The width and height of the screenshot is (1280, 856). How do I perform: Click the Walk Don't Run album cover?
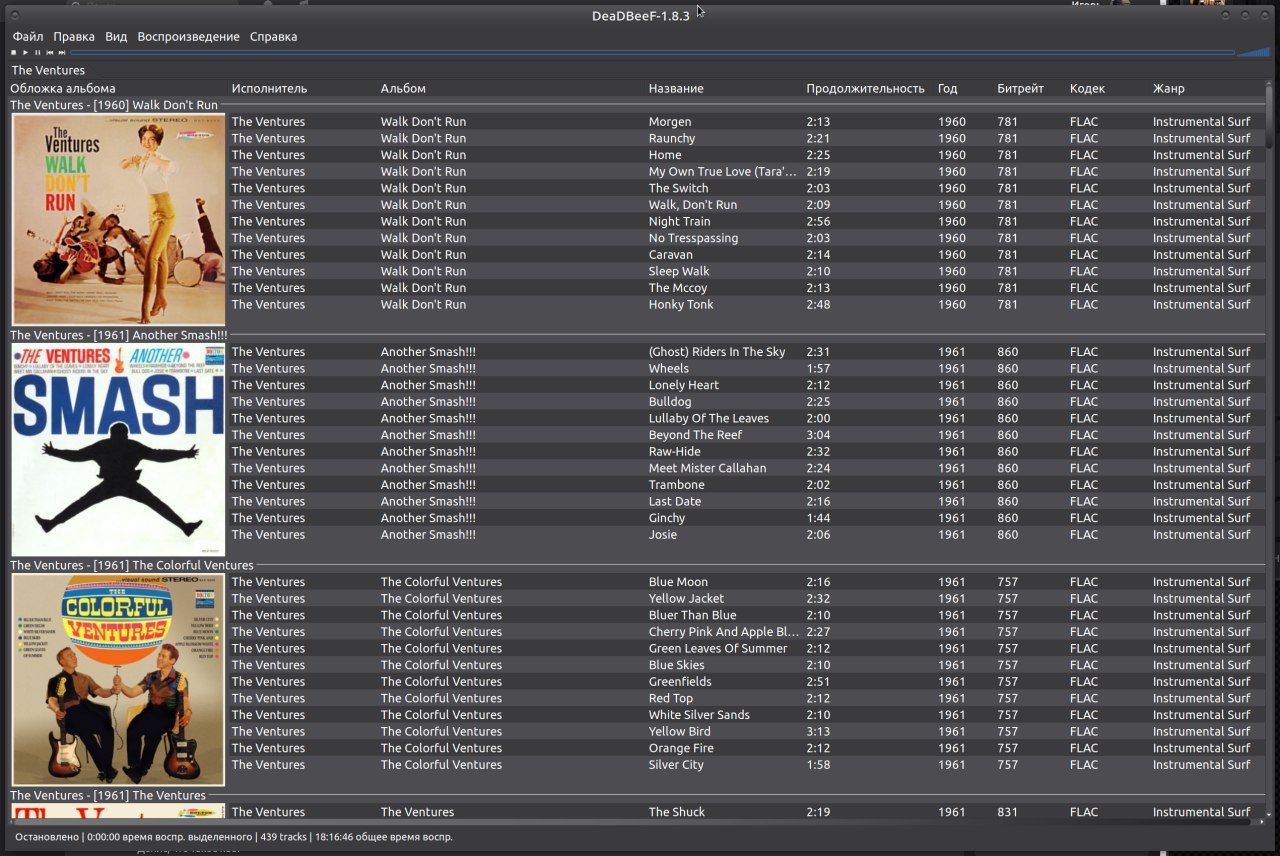tap(118, 219)
